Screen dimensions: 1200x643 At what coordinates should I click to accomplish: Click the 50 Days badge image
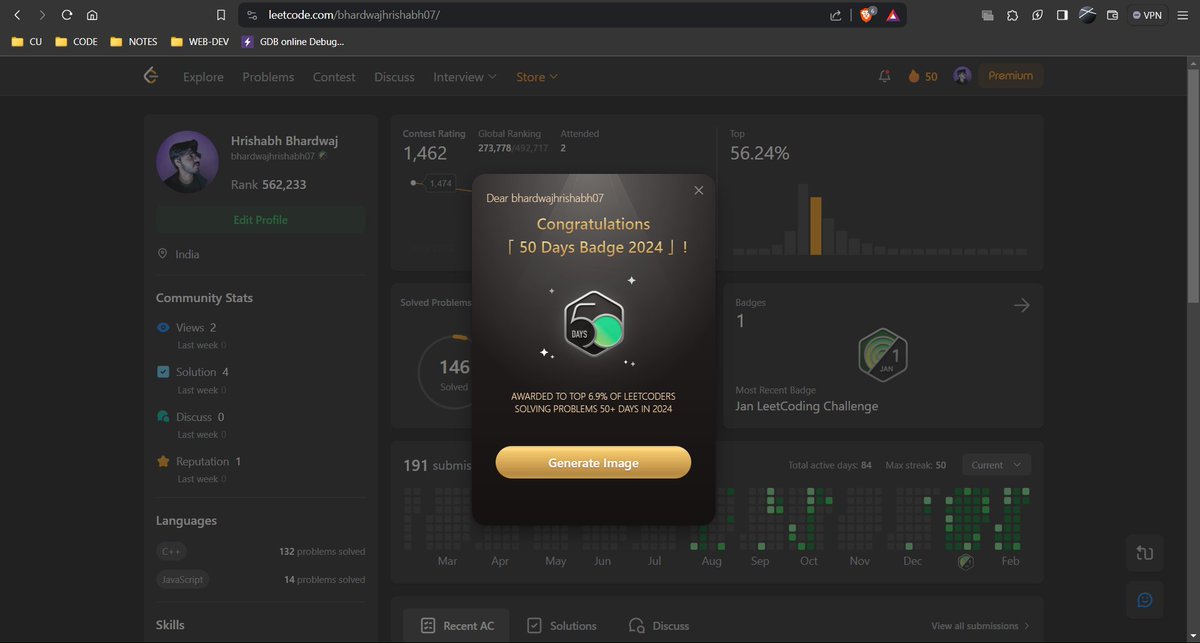pos(594,325)
